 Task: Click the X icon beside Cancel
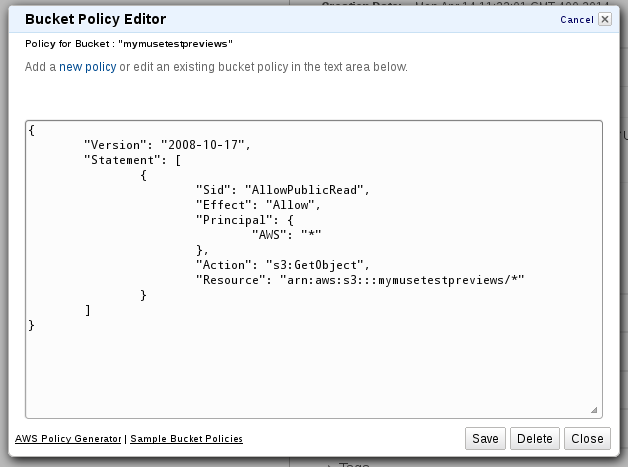604,19
